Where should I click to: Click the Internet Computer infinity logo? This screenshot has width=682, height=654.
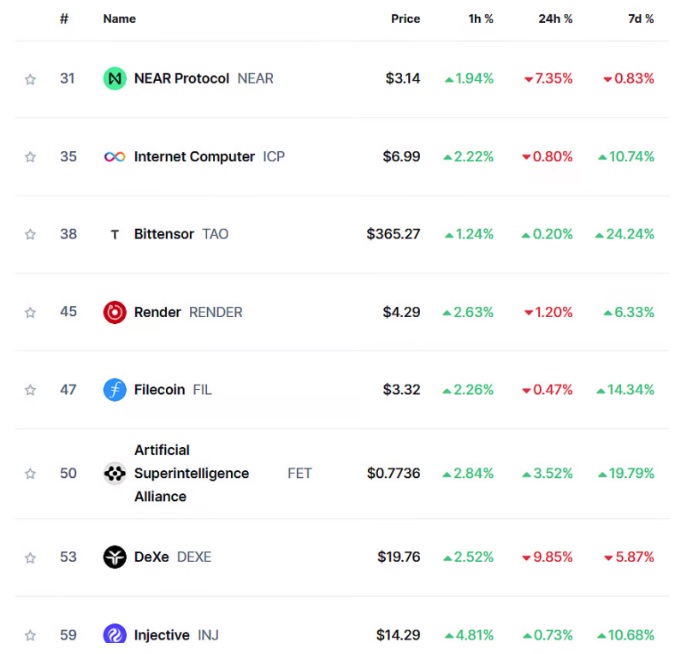tap(115, 157)
